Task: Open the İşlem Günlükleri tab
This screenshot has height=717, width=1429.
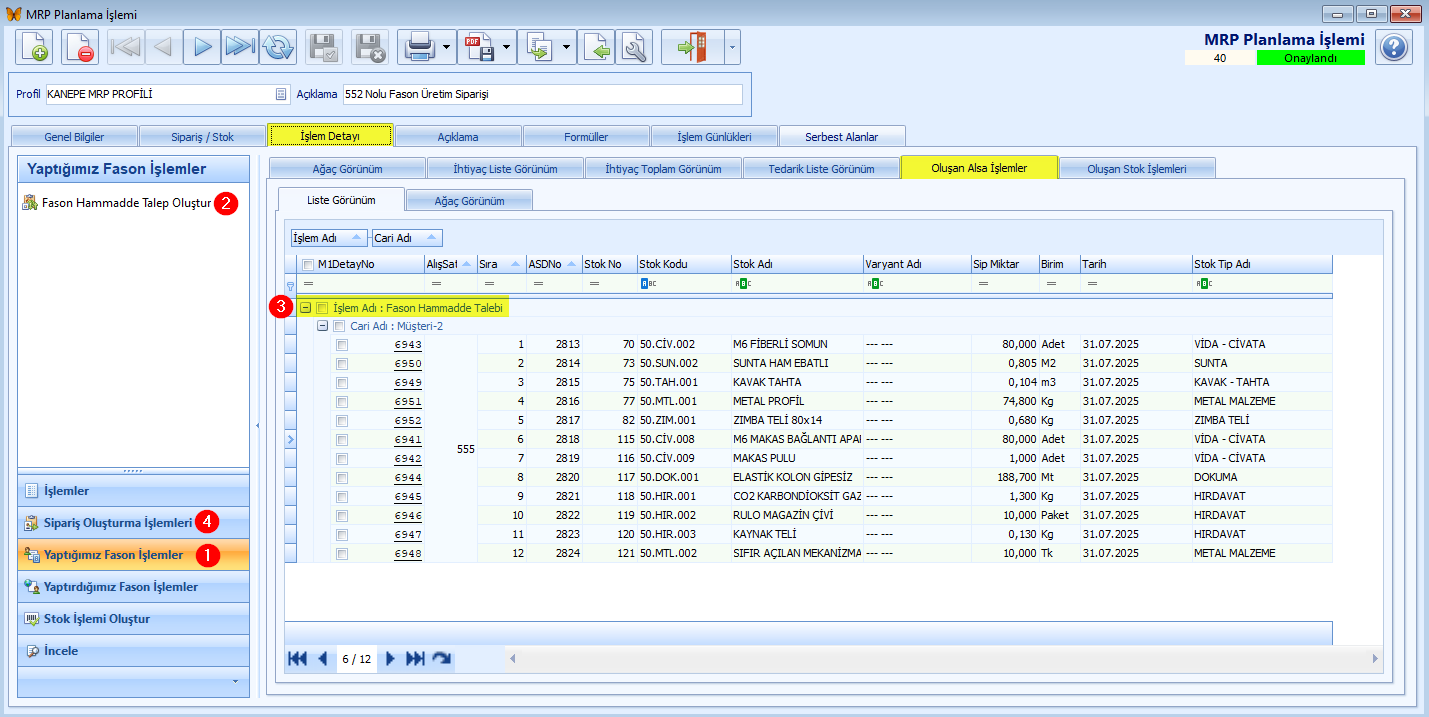Action: (714, 136)
